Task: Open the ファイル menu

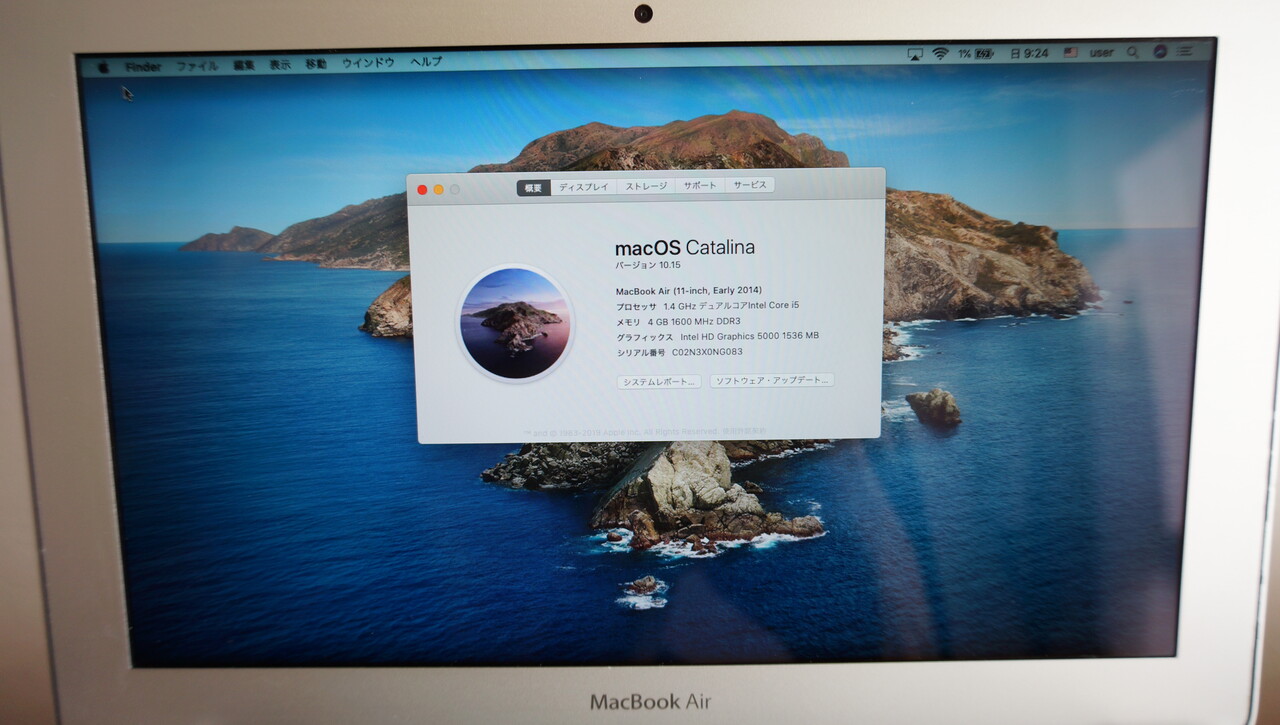Action: [x=197, y=66]
